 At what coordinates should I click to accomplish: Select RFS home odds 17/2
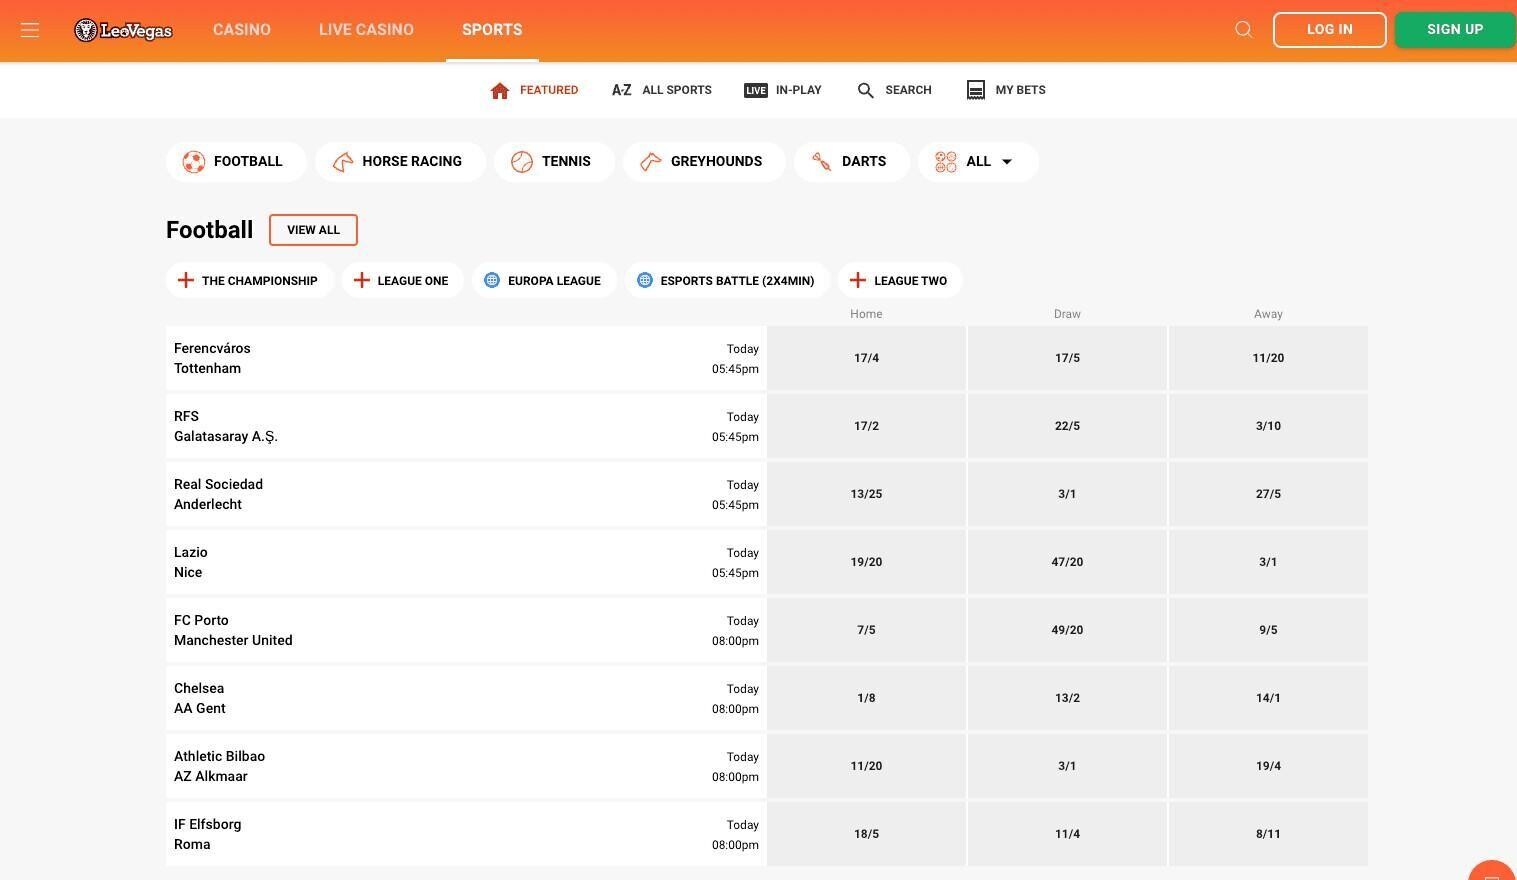866,426
